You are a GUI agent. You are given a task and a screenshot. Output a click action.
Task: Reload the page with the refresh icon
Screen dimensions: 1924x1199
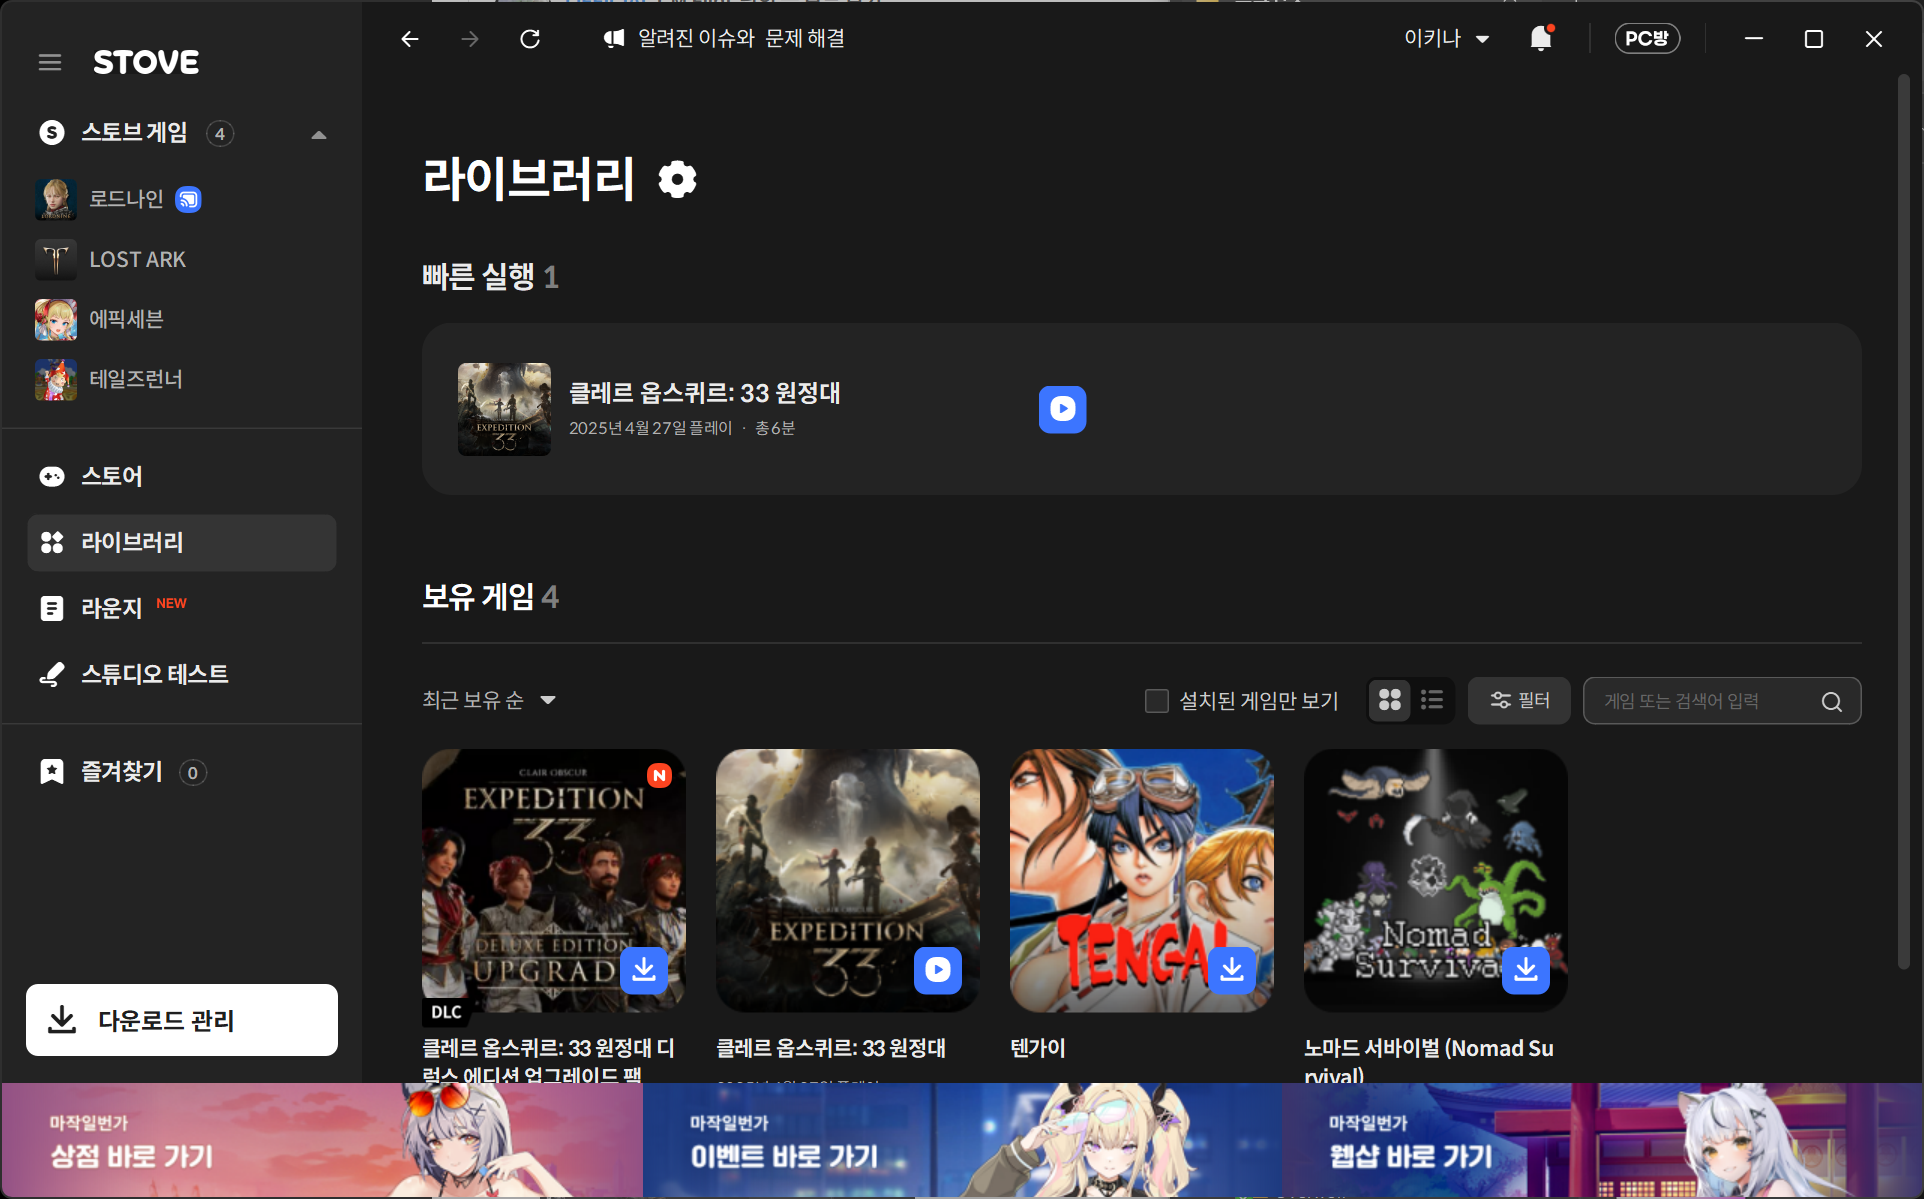[530, 39]
